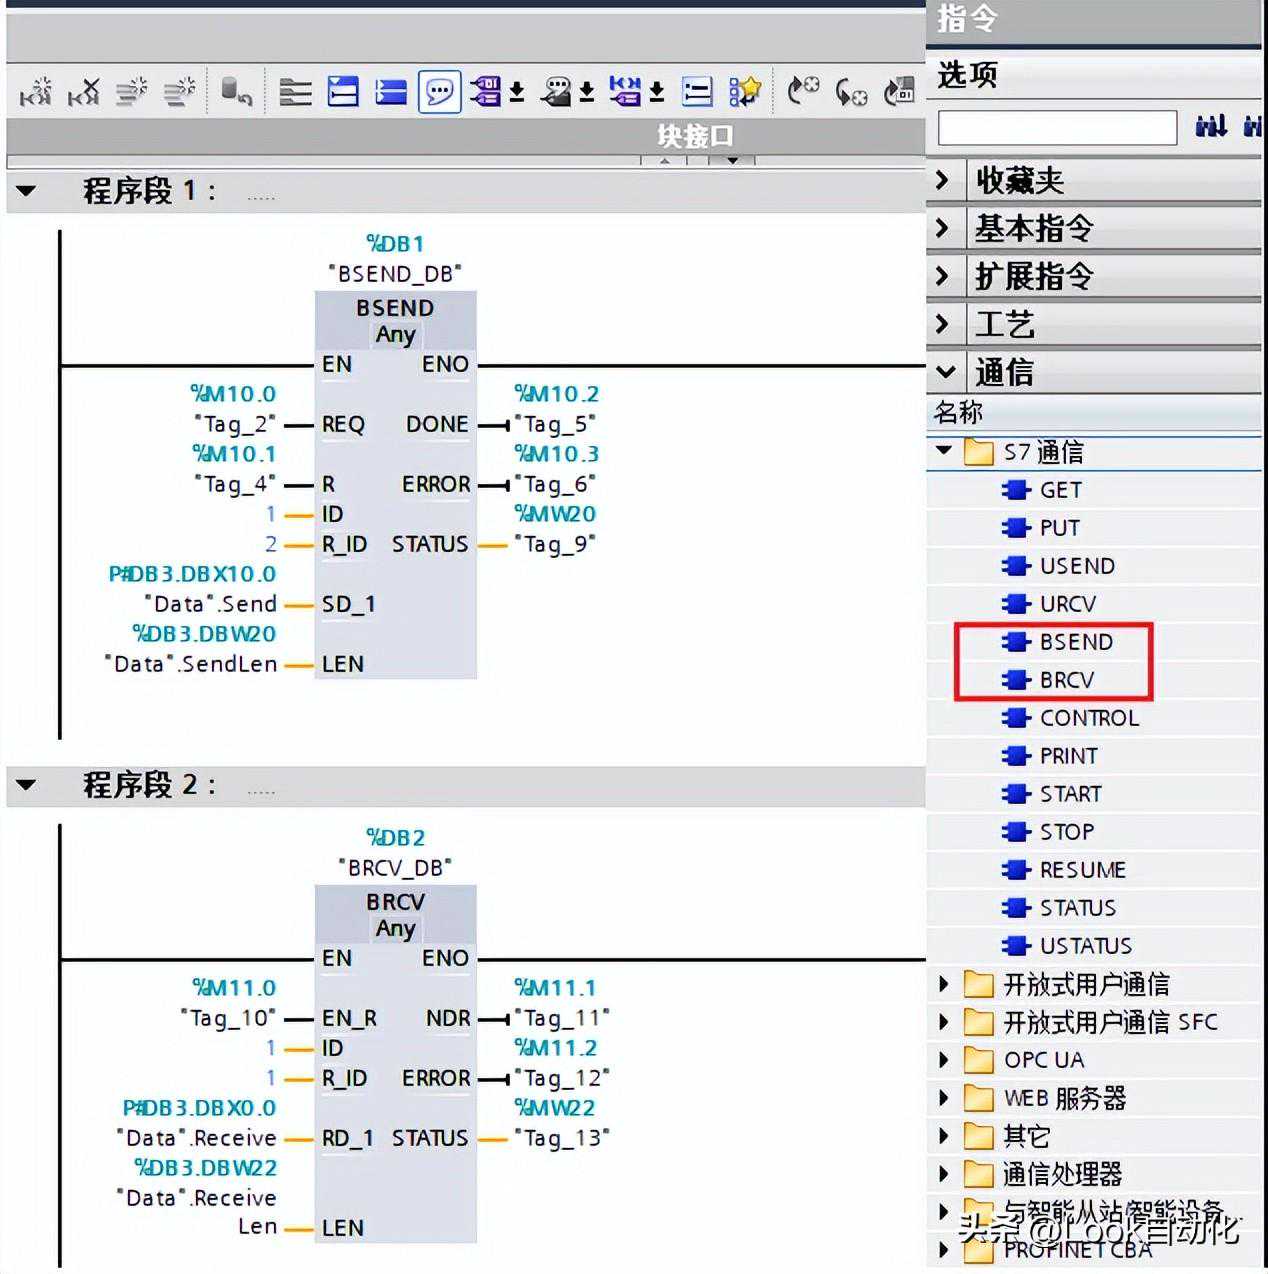Collapse the 程序段 1 network

pos(27,191)
